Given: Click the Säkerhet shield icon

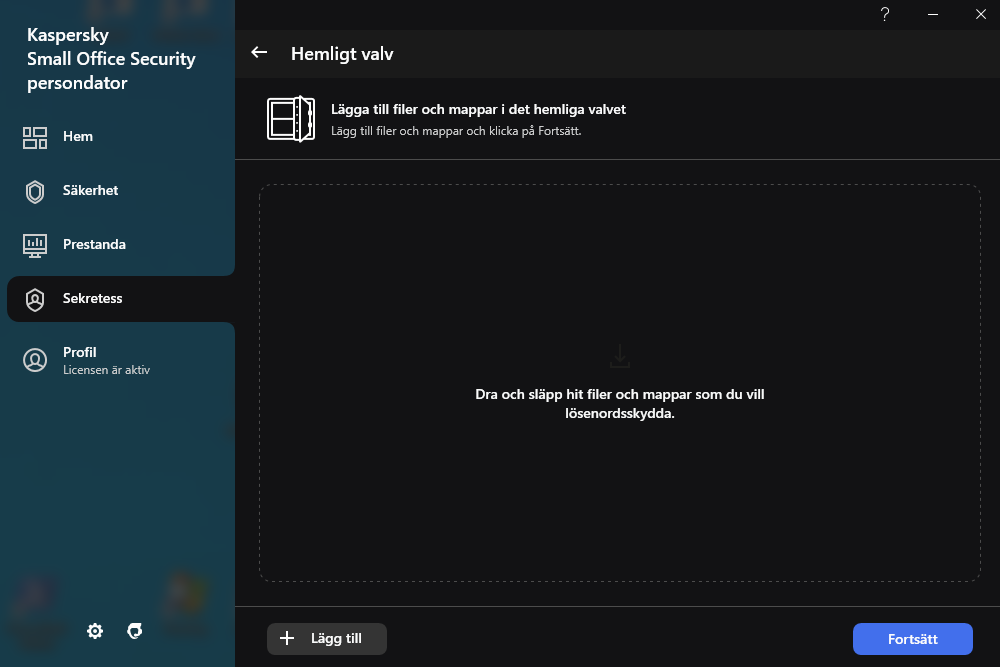Looking at the screenshot, I should click(x=35, y=191).
